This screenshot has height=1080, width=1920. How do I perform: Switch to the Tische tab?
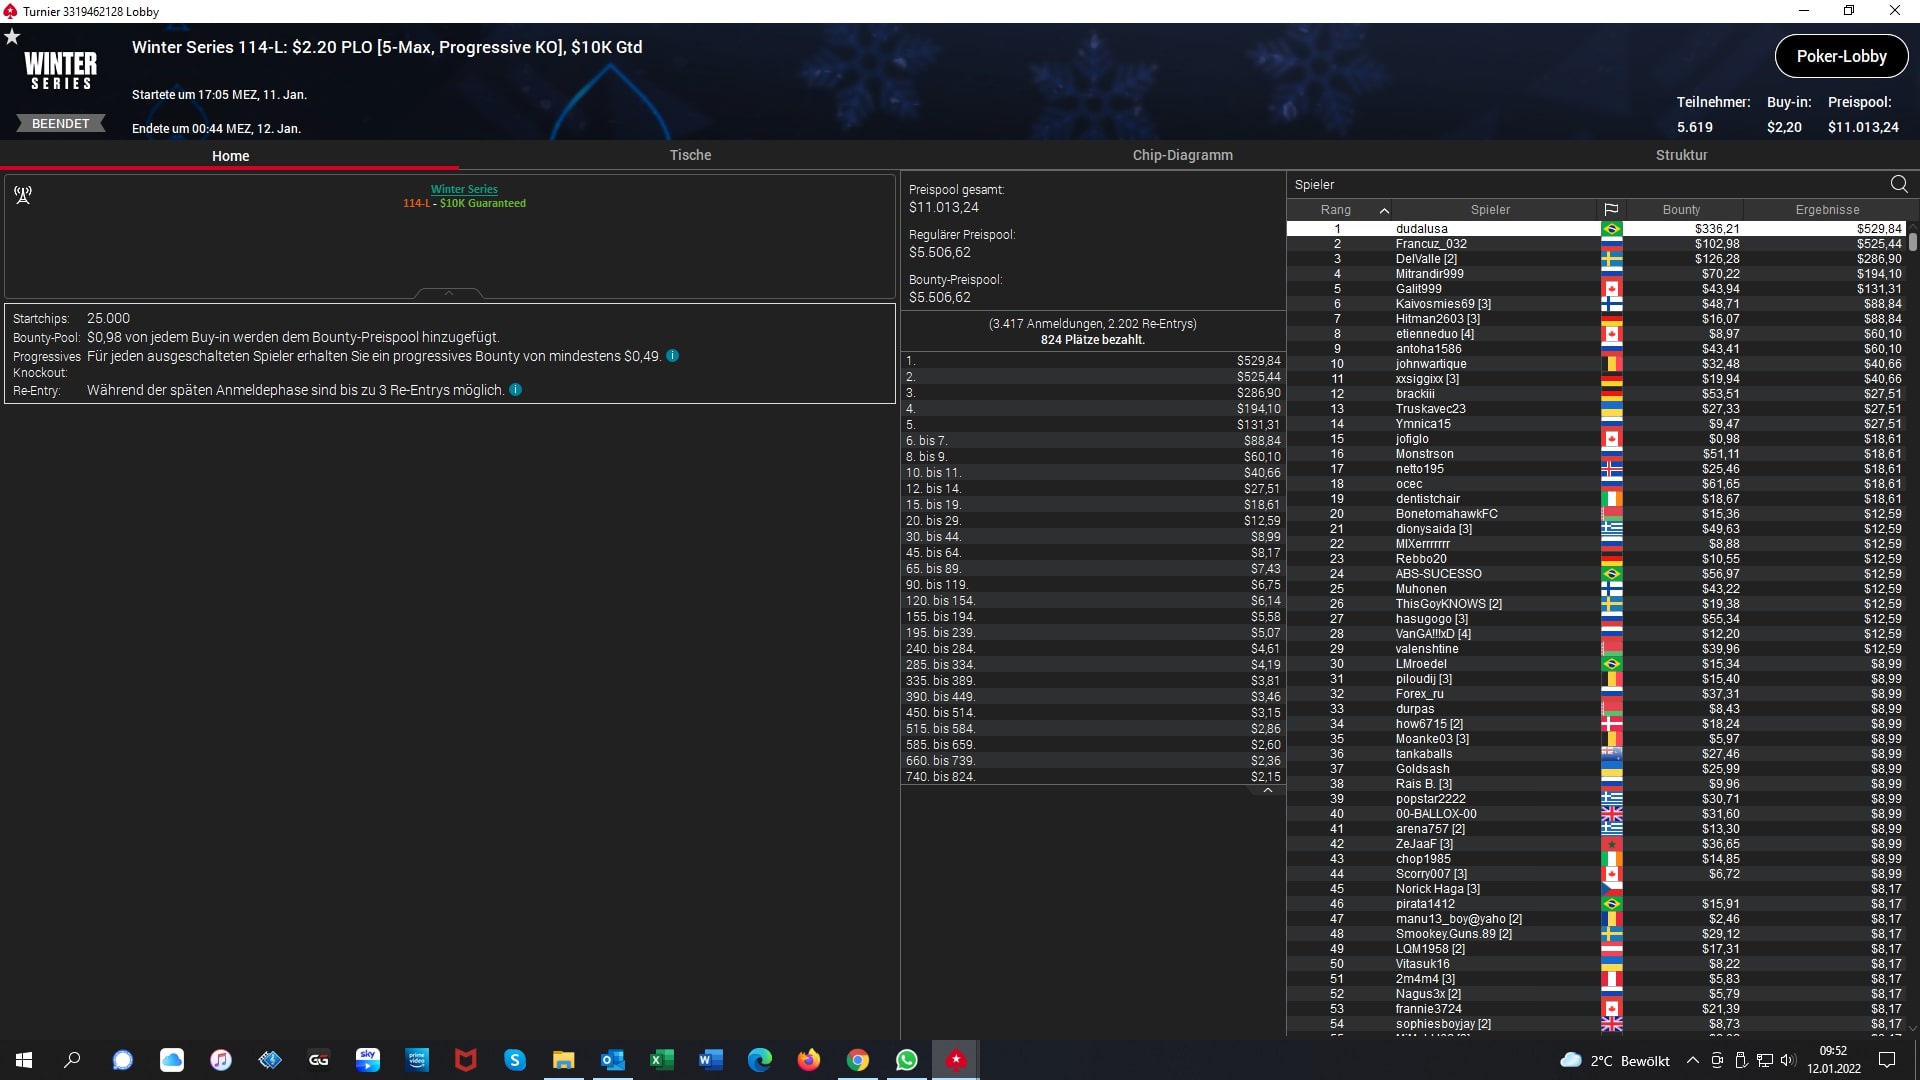coord(690,155)
